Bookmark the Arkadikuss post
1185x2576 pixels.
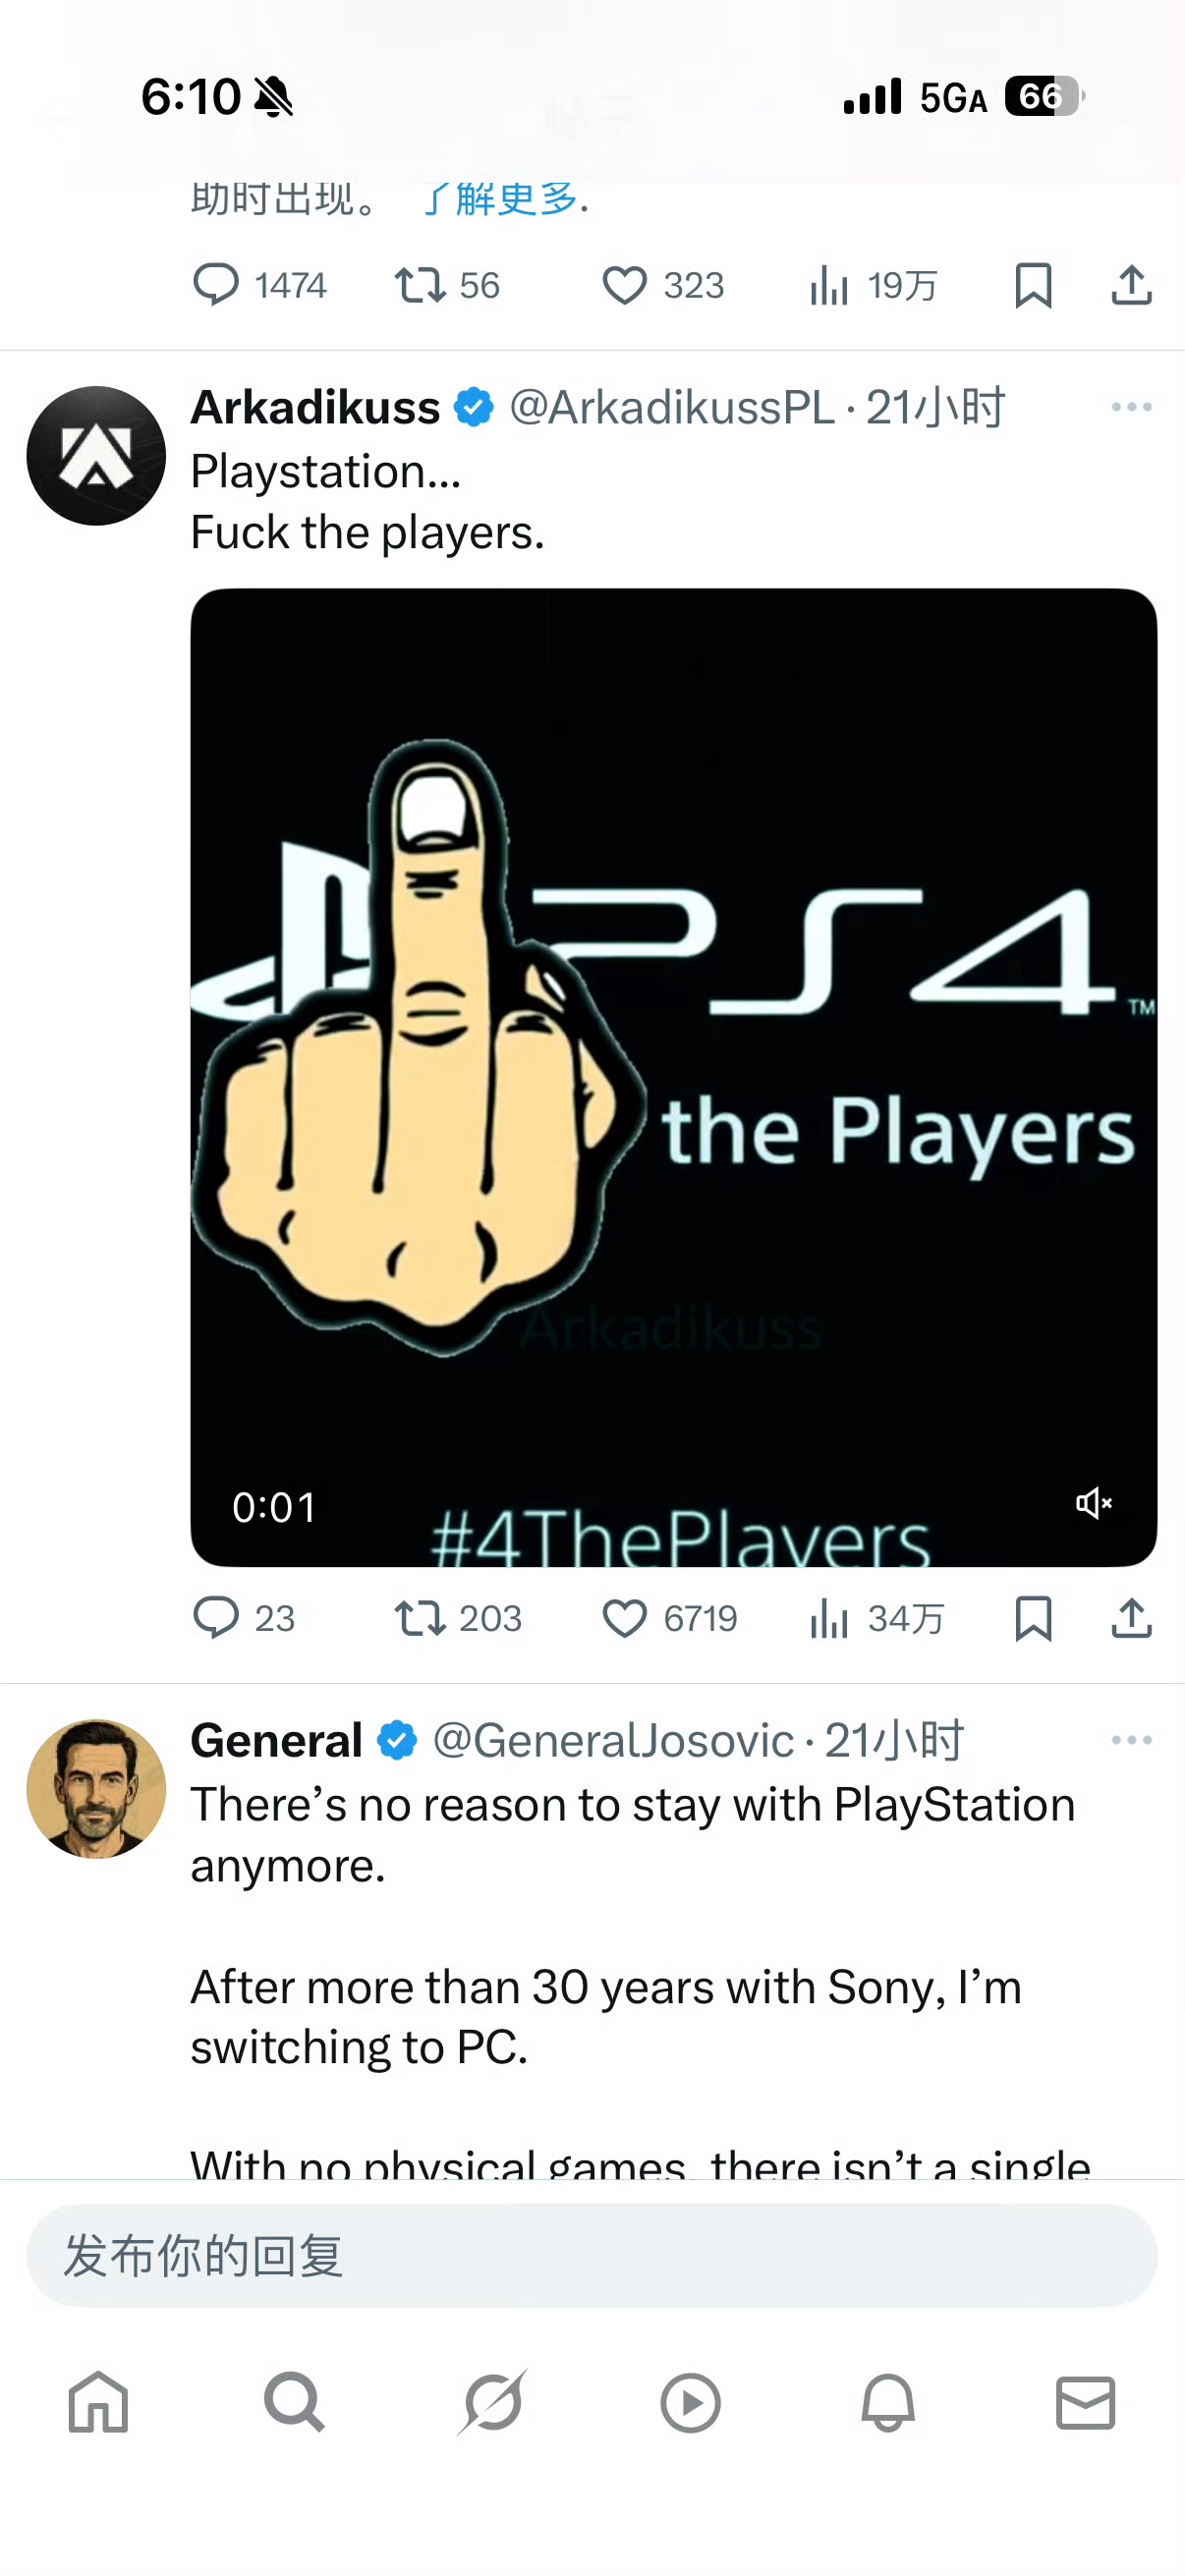pos(1033,1618)
